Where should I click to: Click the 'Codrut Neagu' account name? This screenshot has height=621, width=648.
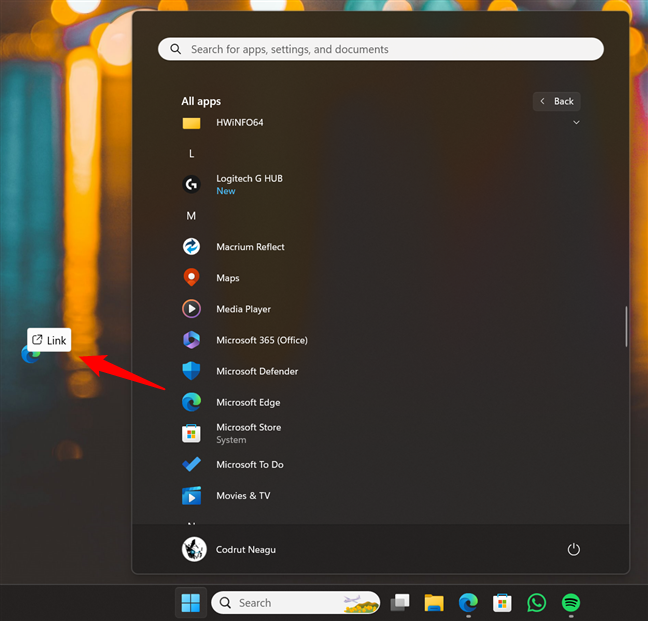pyautogui.click(x=246, y=550)
